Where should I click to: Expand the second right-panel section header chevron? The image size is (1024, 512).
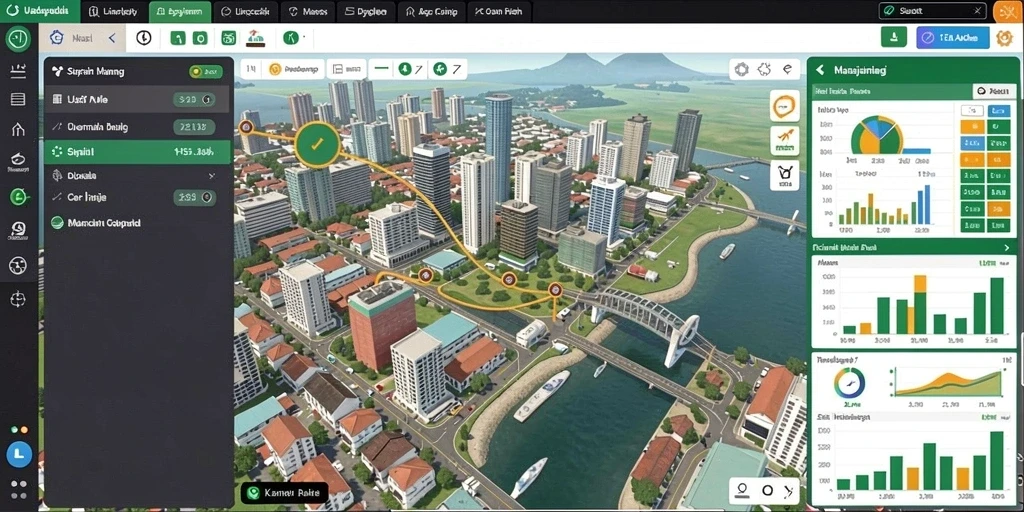(x=1006, y=248)
